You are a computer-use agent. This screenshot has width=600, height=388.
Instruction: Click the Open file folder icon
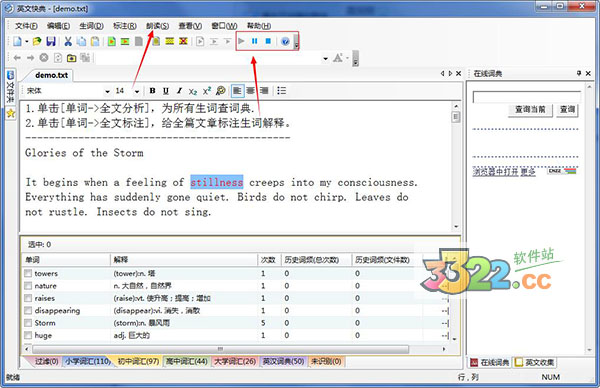(x=37, y=41)
